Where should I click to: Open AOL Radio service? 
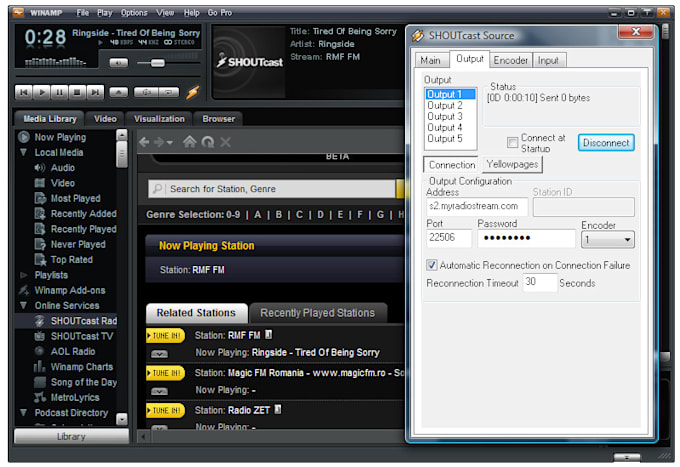(x=73, y=351)
